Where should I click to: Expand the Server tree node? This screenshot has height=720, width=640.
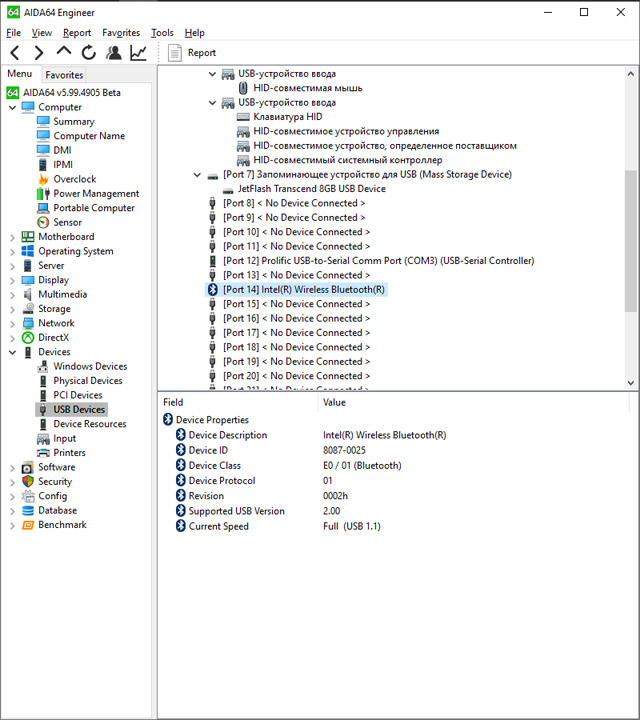point(12,266)
